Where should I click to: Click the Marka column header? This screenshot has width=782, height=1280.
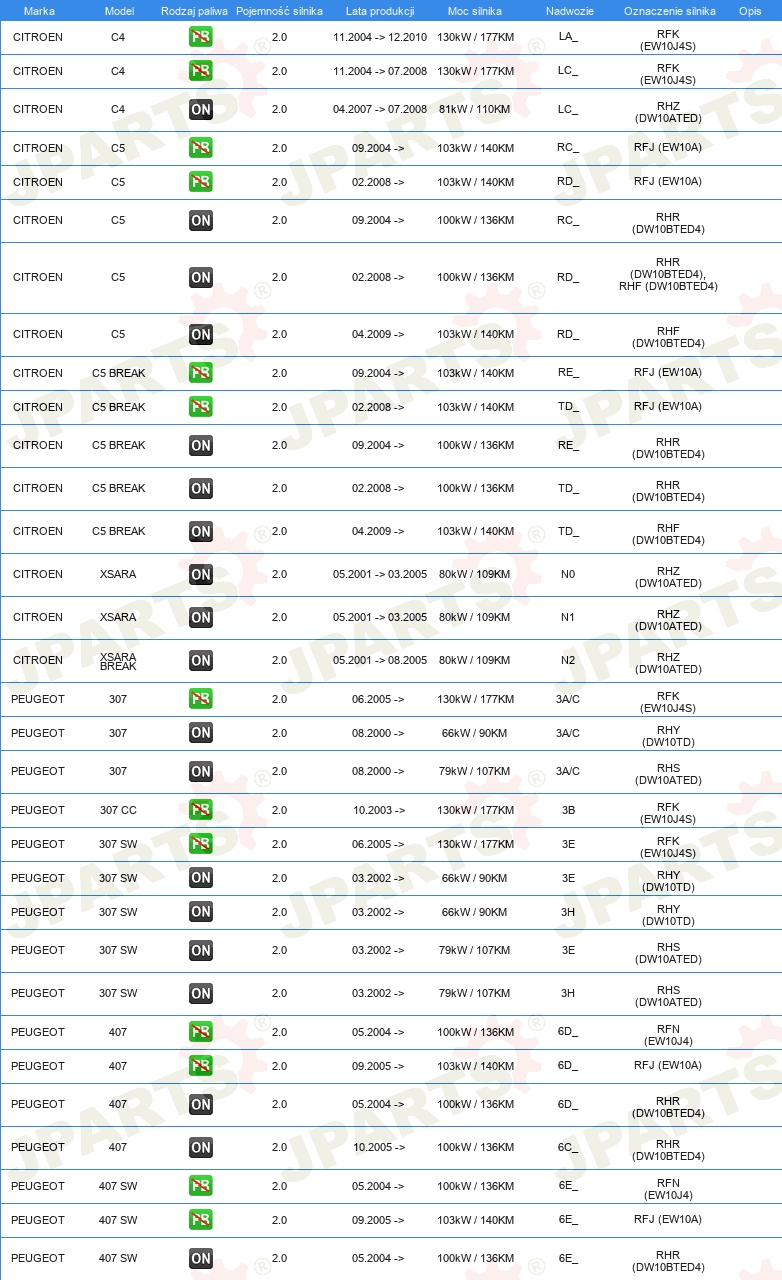pyautogui.click(x=38, y=11)
